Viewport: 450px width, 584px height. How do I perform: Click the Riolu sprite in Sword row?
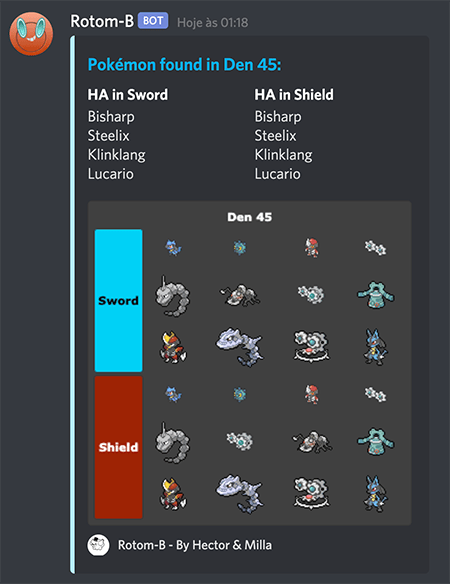(173, 248)
